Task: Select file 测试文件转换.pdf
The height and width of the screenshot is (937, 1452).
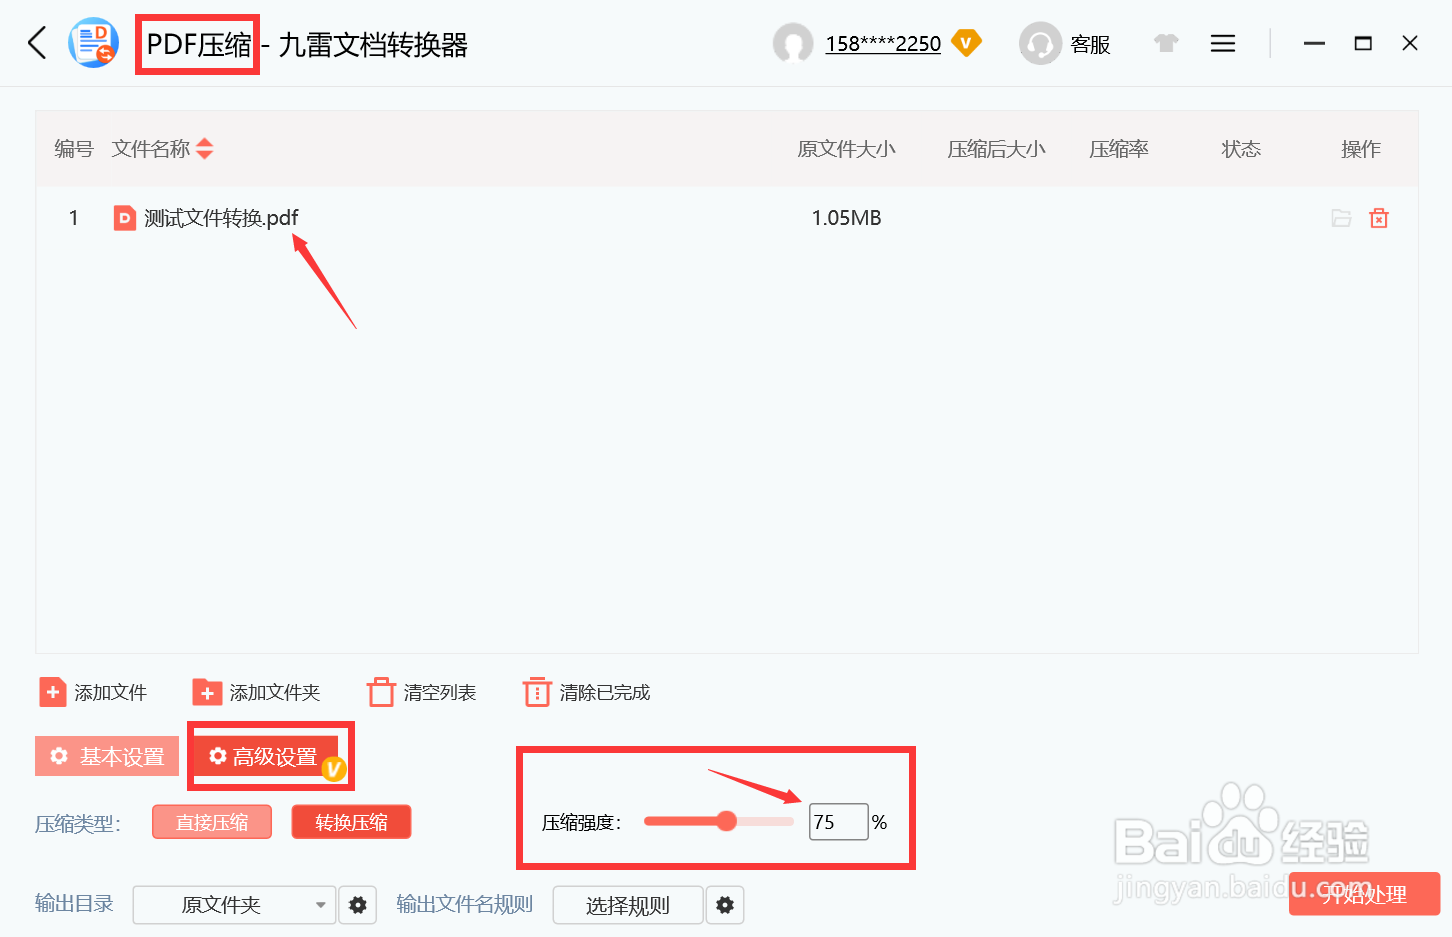Action: (x=221, y=218)
